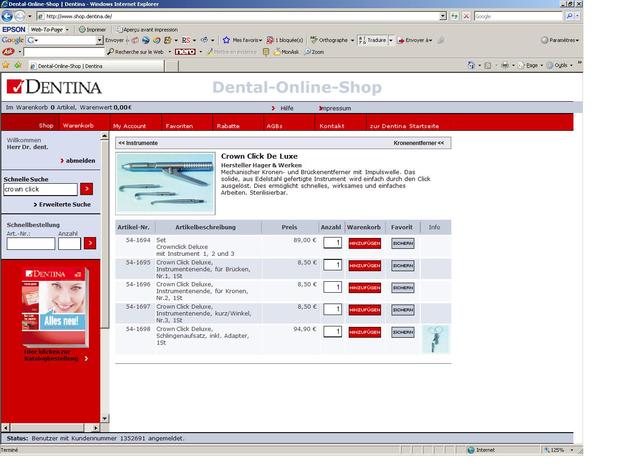The width and height of the screenshot is (640, 465).
Task: Click the Anzahl field for article 54-1695
Action: 333,265
